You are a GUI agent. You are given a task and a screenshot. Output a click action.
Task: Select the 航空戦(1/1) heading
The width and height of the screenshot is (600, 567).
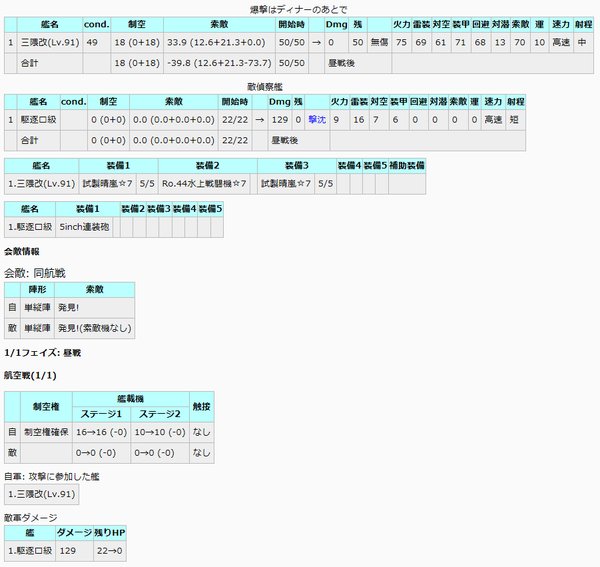pos(30,376)
